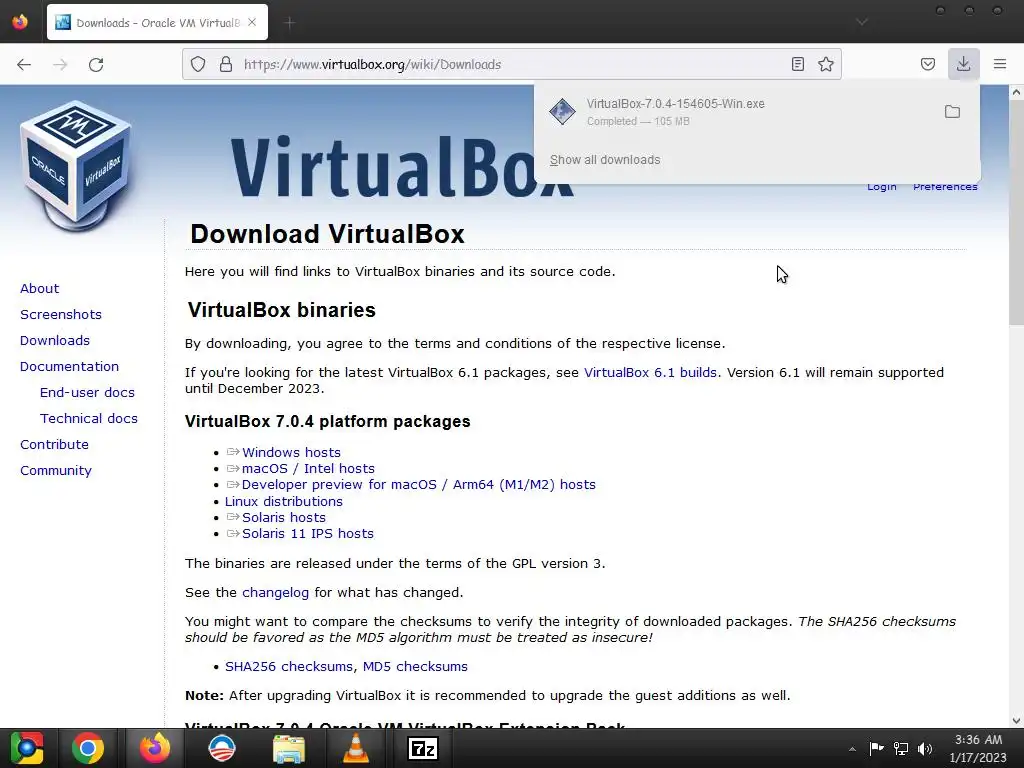Open the Documentation sidebar link

pyautogui.click(x=69, y=367)
